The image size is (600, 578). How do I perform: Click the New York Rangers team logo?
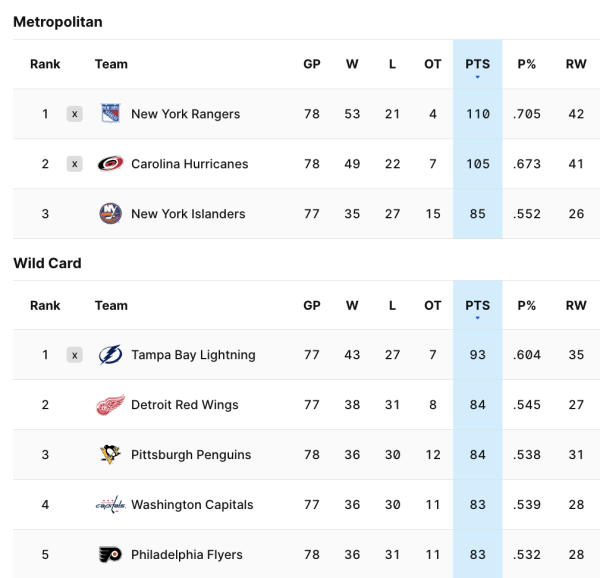coord(111,114)
